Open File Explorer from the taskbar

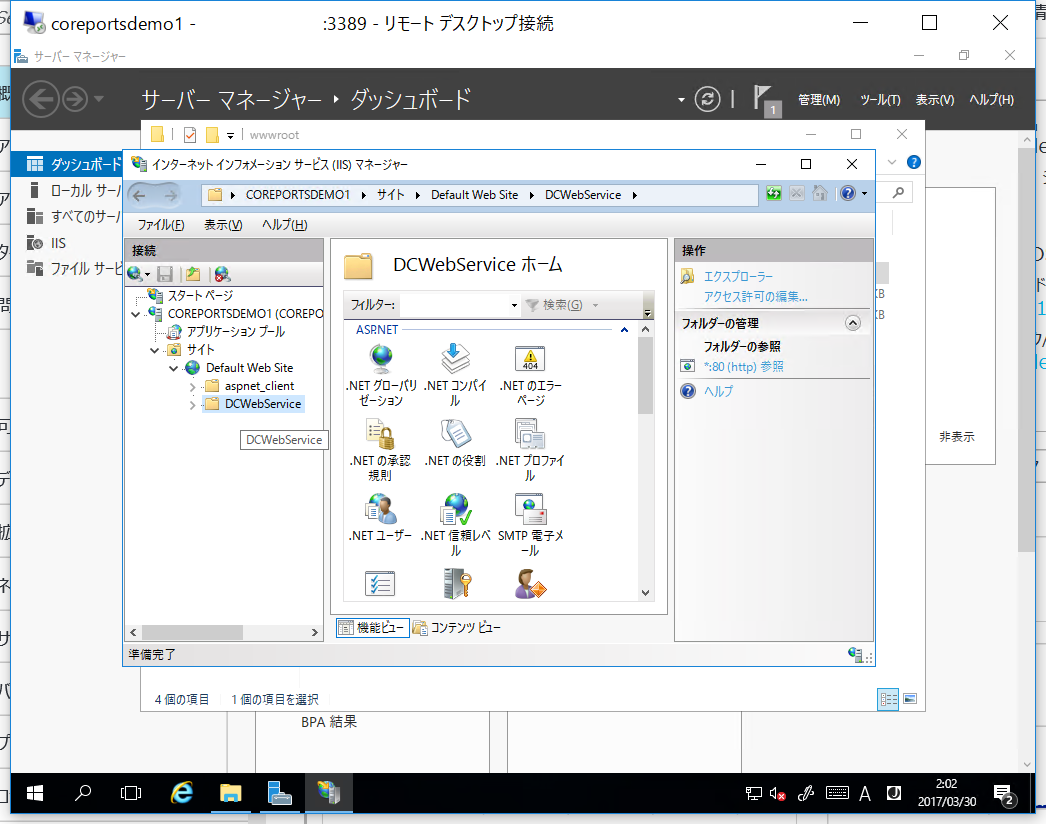pyautogui.click(x=230, y=793)
